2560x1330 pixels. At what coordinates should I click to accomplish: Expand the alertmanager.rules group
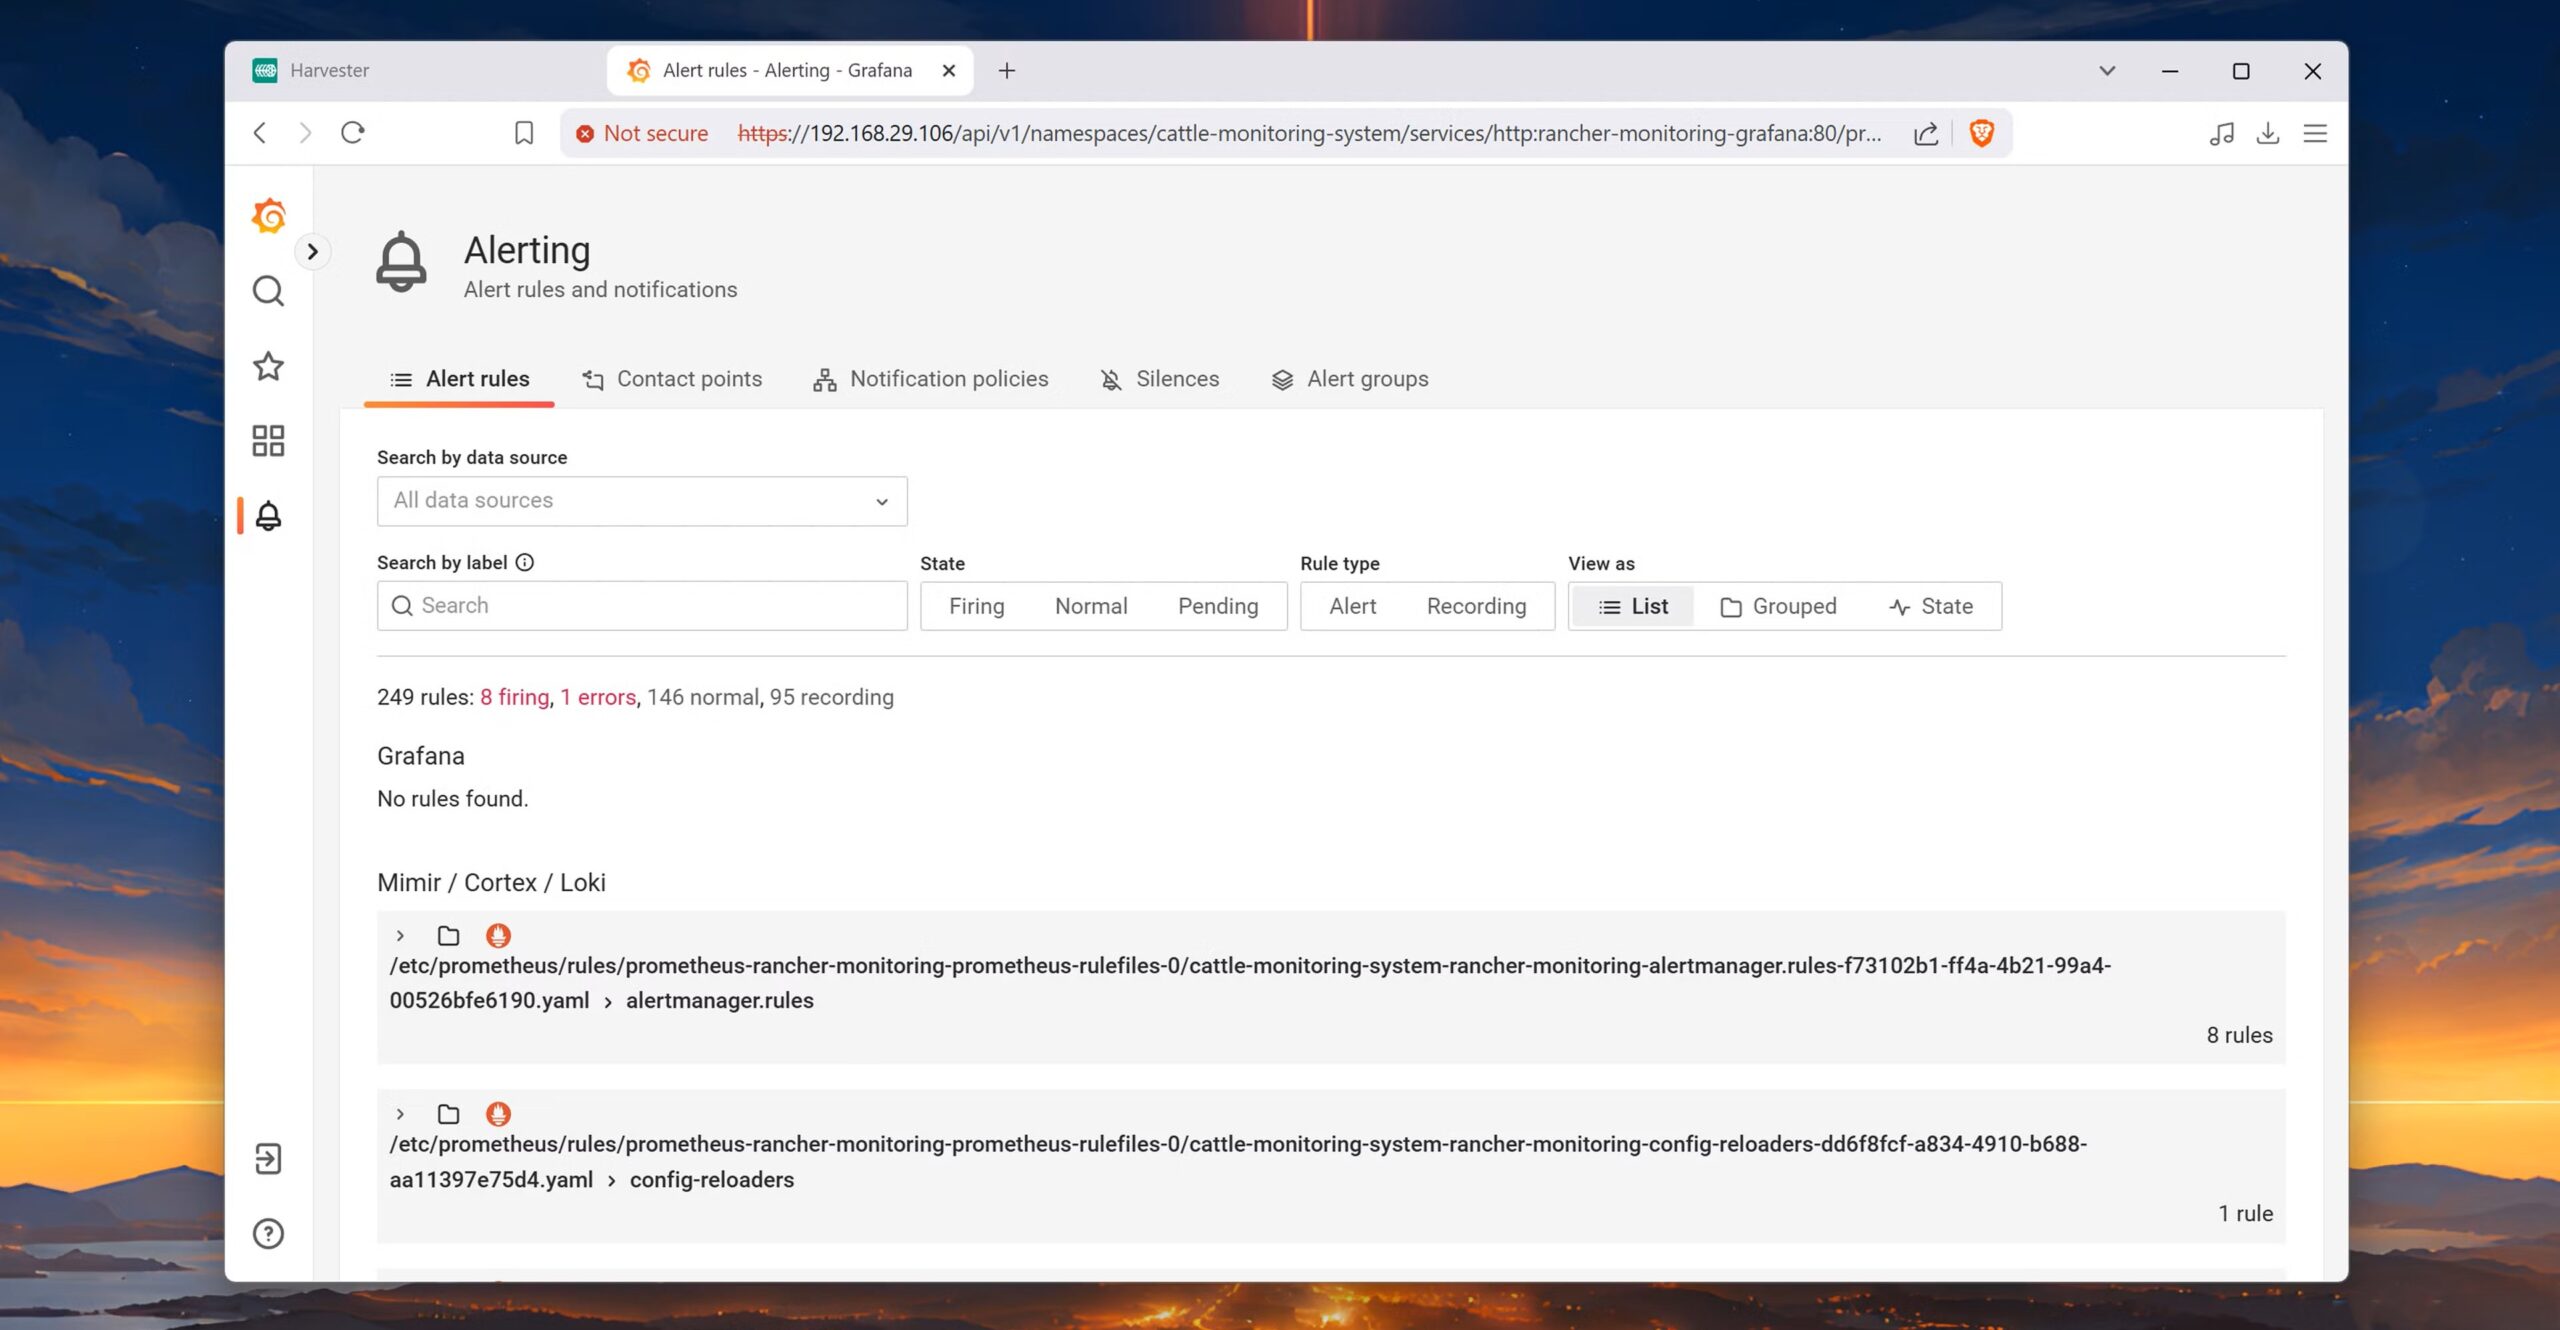coord(400,936)
